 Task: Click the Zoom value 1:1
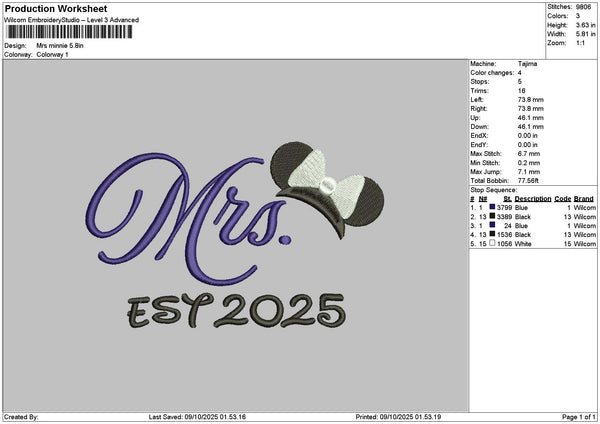[x=580, y=43]
